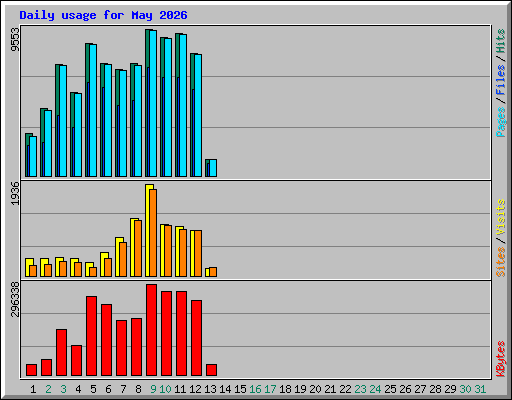Click the blue "Files" legend label

point(500,79)
